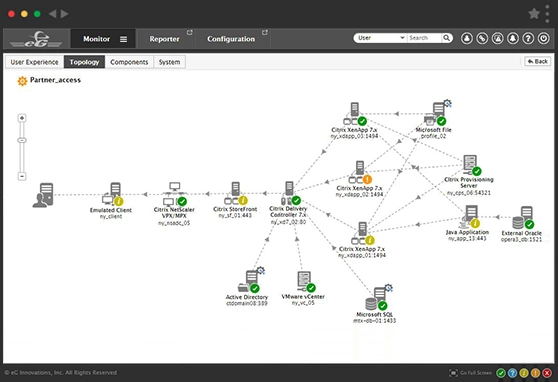Open the user profile icon
Screen dimensions: 558x382
(467, 38)
